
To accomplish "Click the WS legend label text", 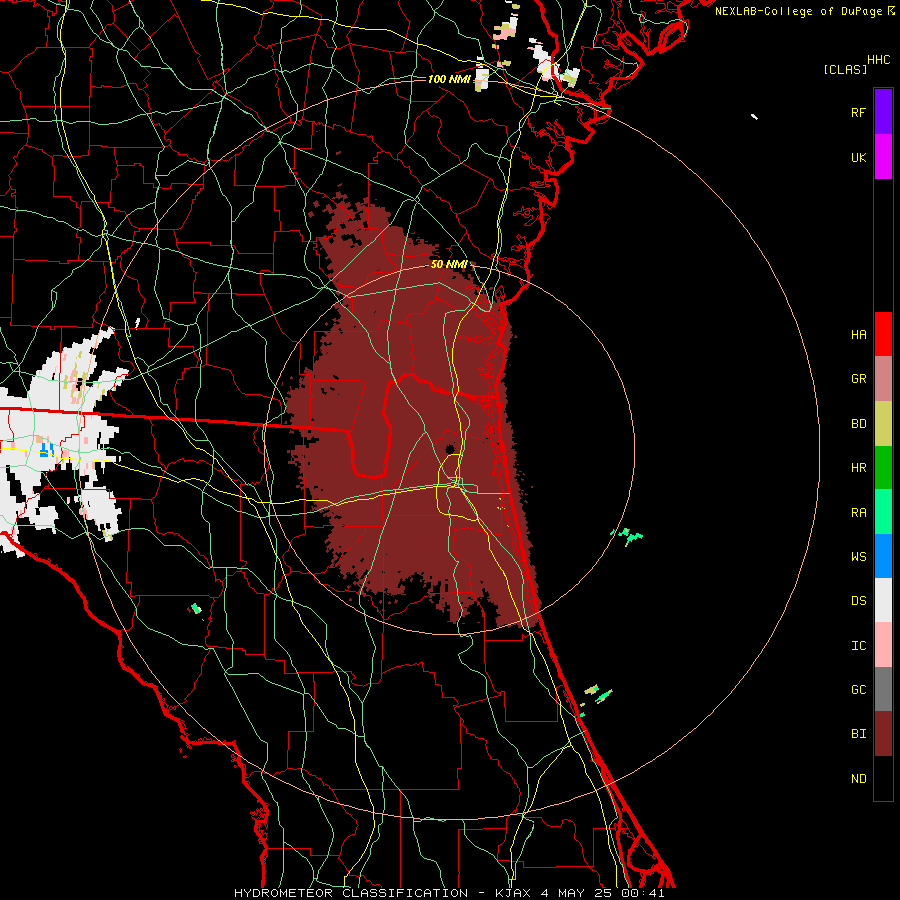I will (858, 557).
